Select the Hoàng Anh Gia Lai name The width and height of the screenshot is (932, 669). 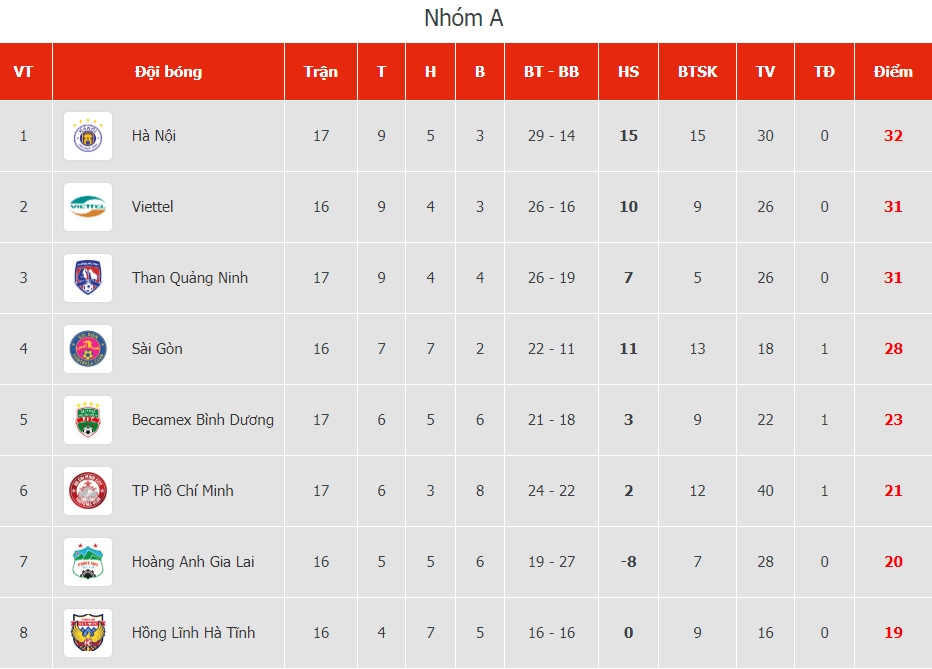tap(193, 561)
